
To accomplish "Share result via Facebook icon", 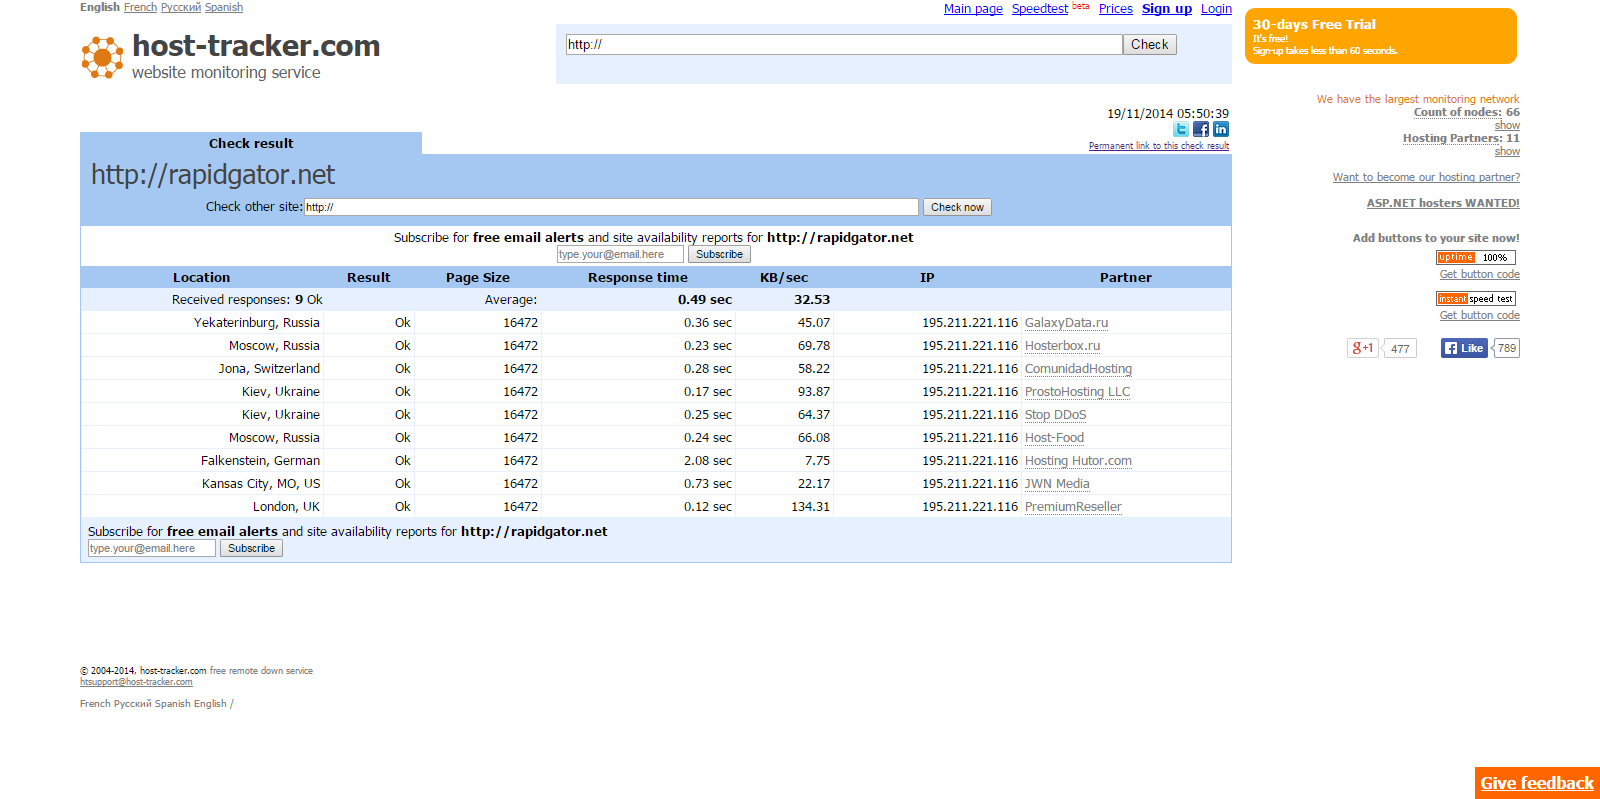I will (1201, 129).
